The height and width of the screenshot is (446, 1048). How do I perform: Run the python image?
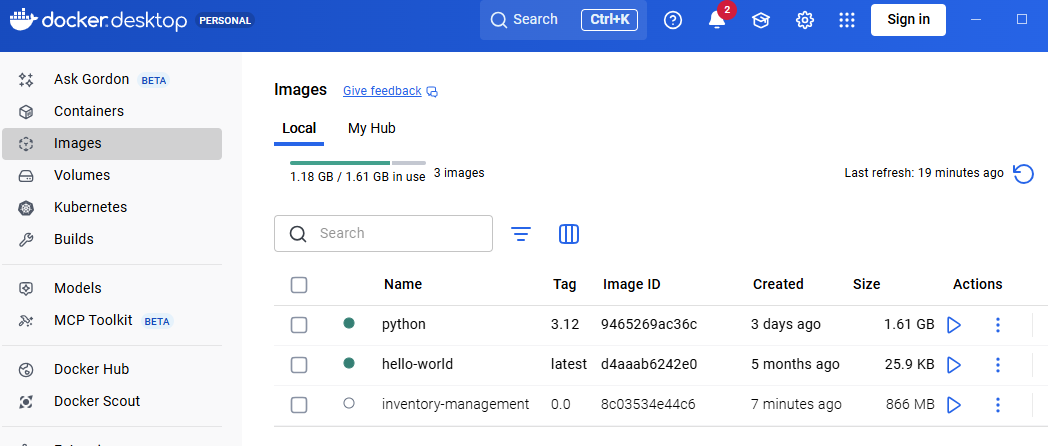(954, 326)
